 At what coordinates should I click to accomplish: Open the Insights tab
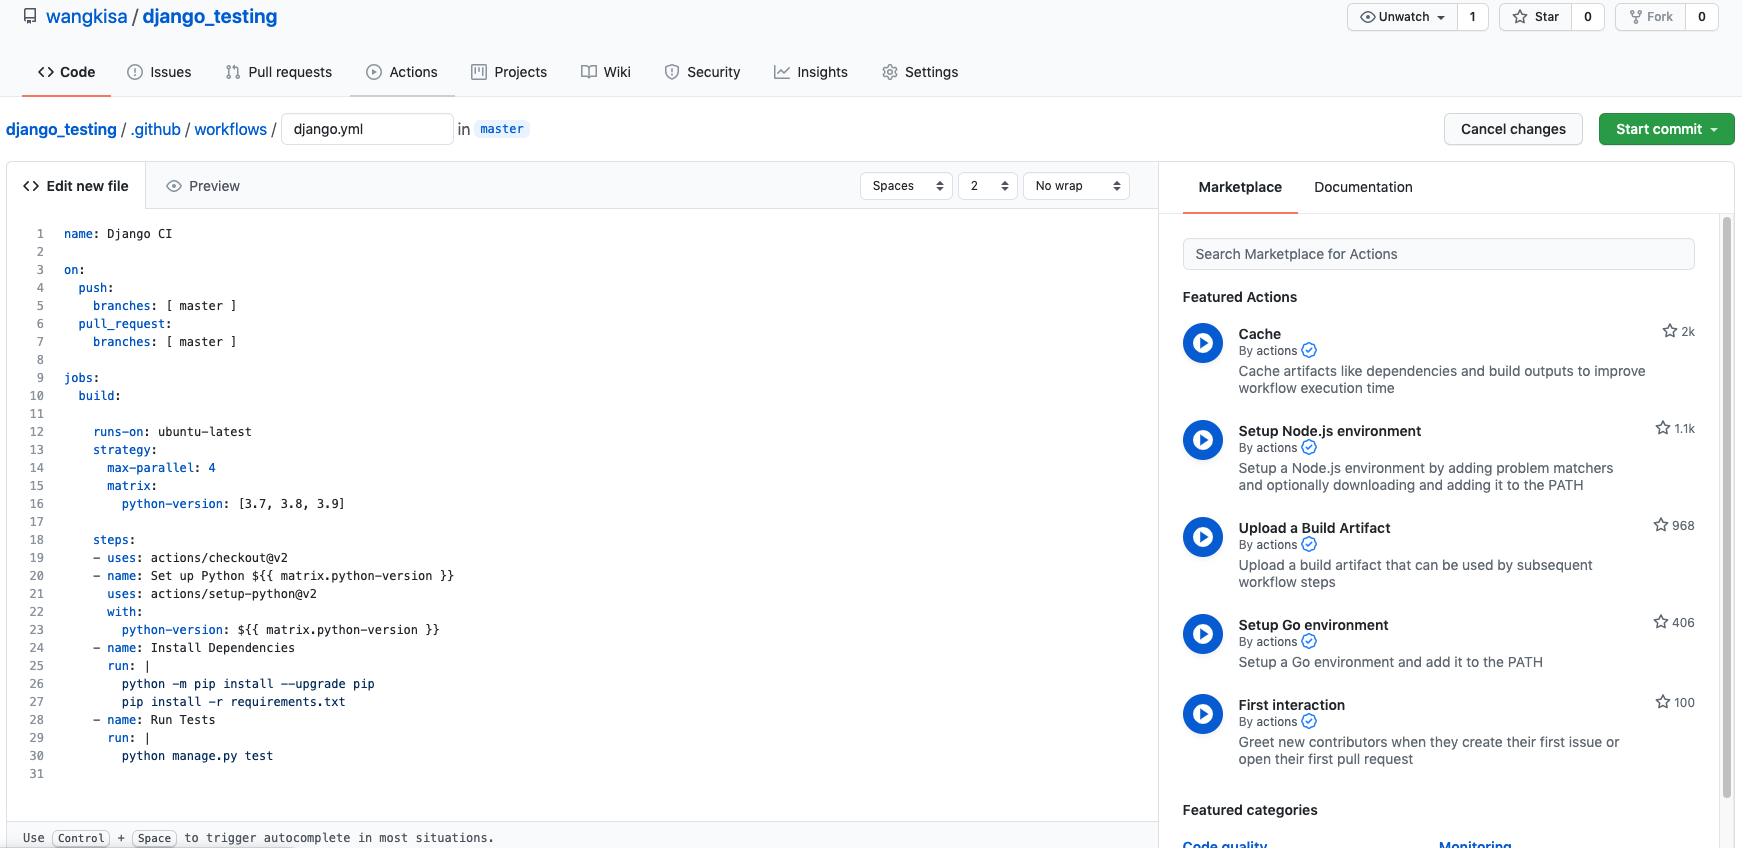pos(811,72)
